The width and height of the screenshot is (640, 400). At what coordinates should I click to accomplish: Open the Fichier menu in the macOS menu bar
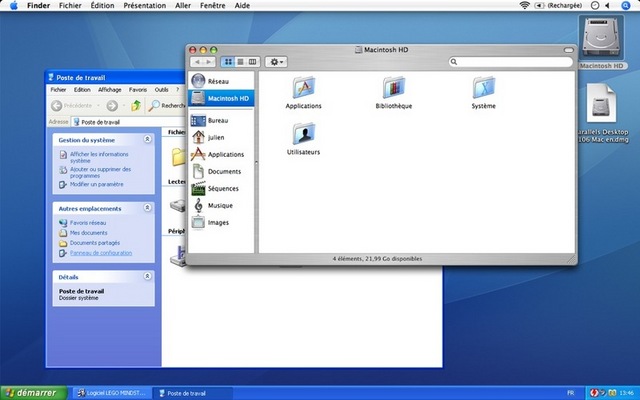[x=70, y=5]
